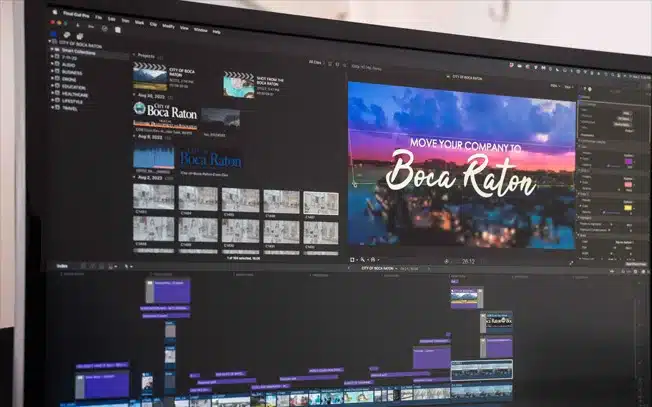Collapse the CITY OF BOCA RATON library
Image resolution: width=652 pixels, height=407 pixels.
tap(50, 42)
